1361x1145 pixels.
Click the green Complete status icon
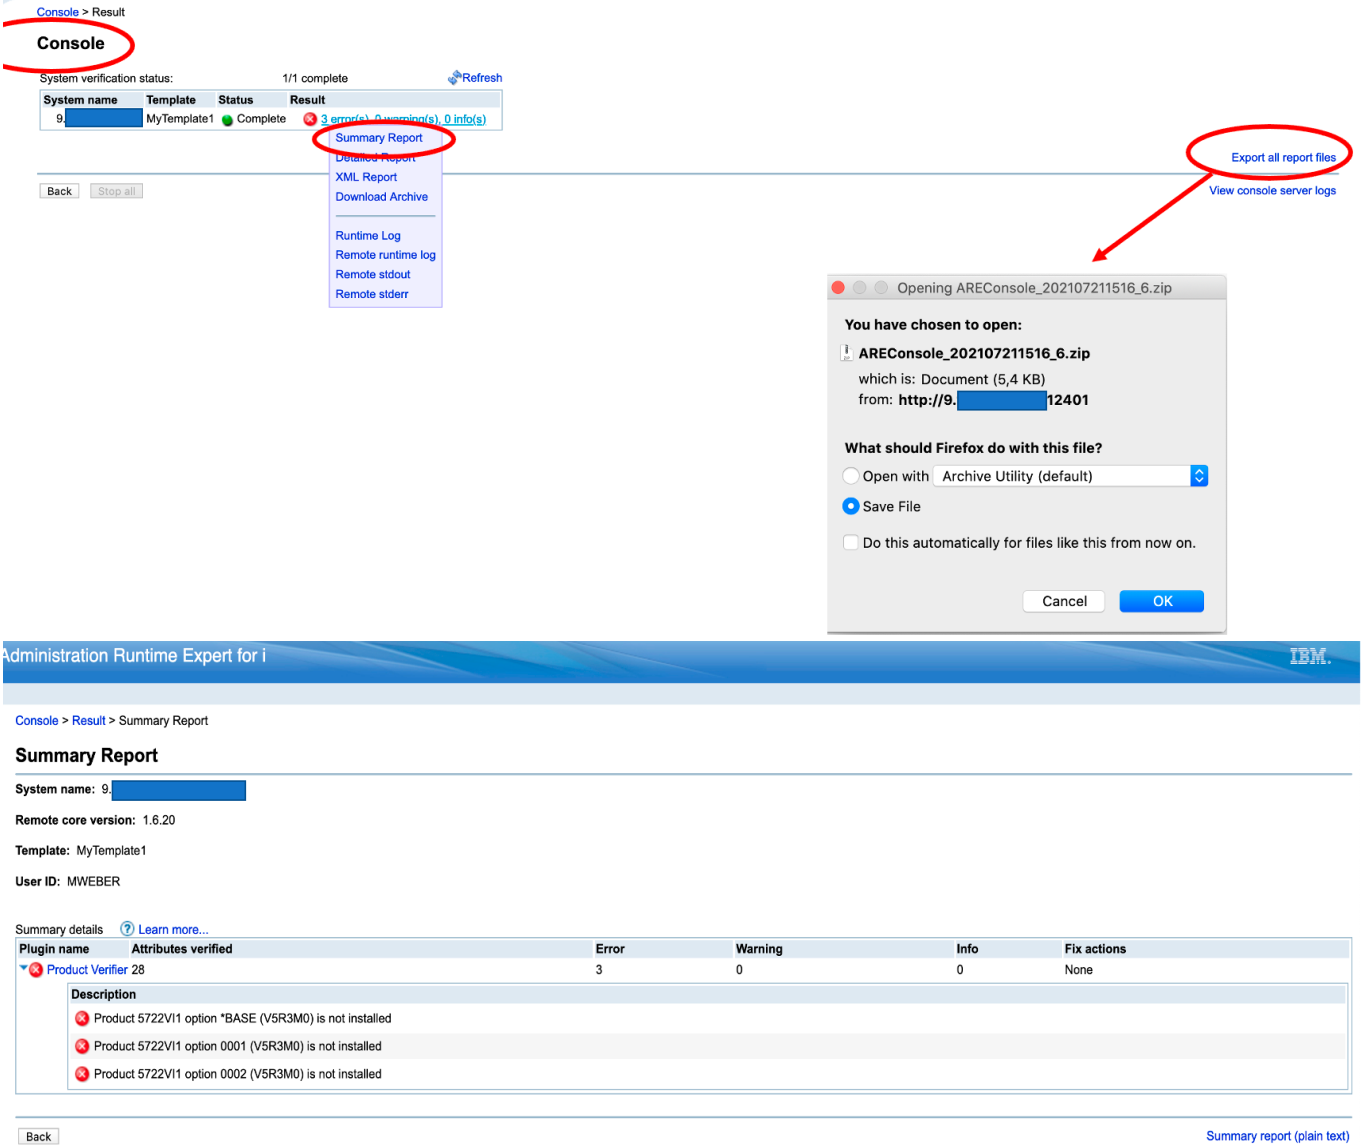[228, 120]
